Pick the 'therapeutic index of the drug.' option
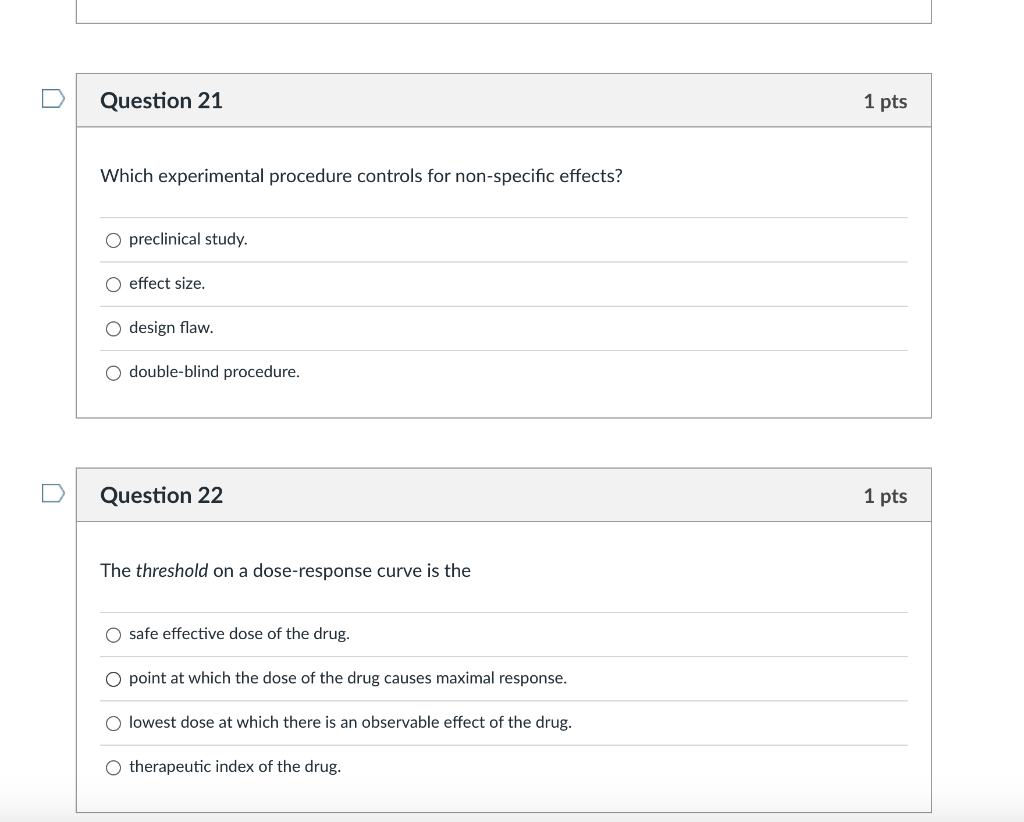The height and width of the screenshot is (822, 1024). pyautogui.click(x=113, y=768)
